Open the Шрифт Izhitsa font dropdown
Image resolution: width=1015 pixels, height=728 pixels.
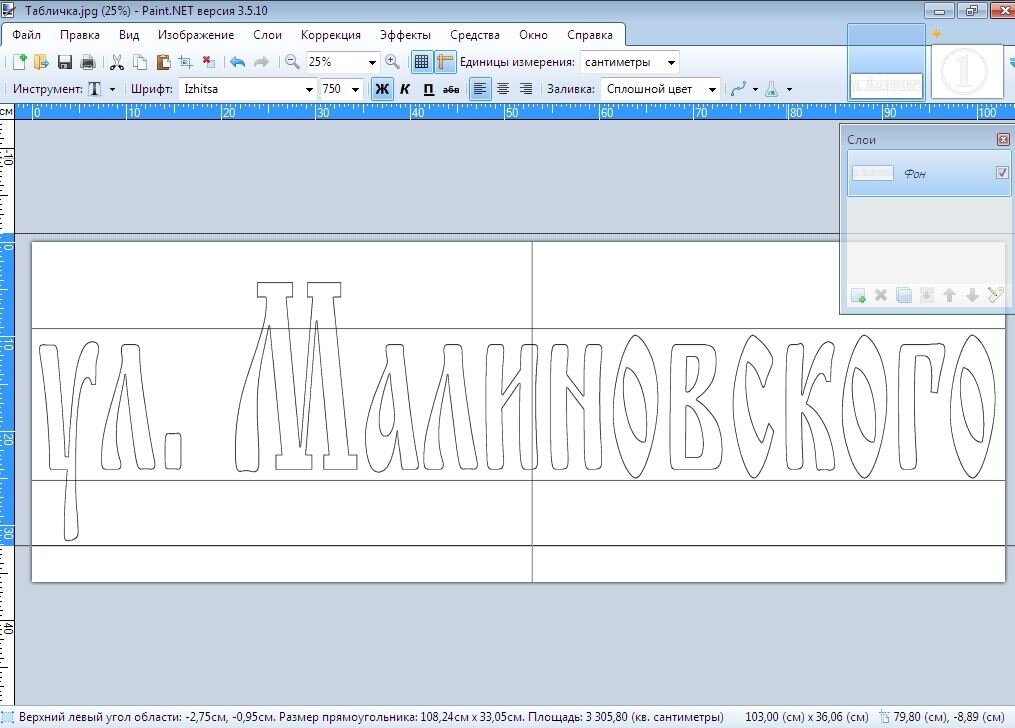(309, 89)
